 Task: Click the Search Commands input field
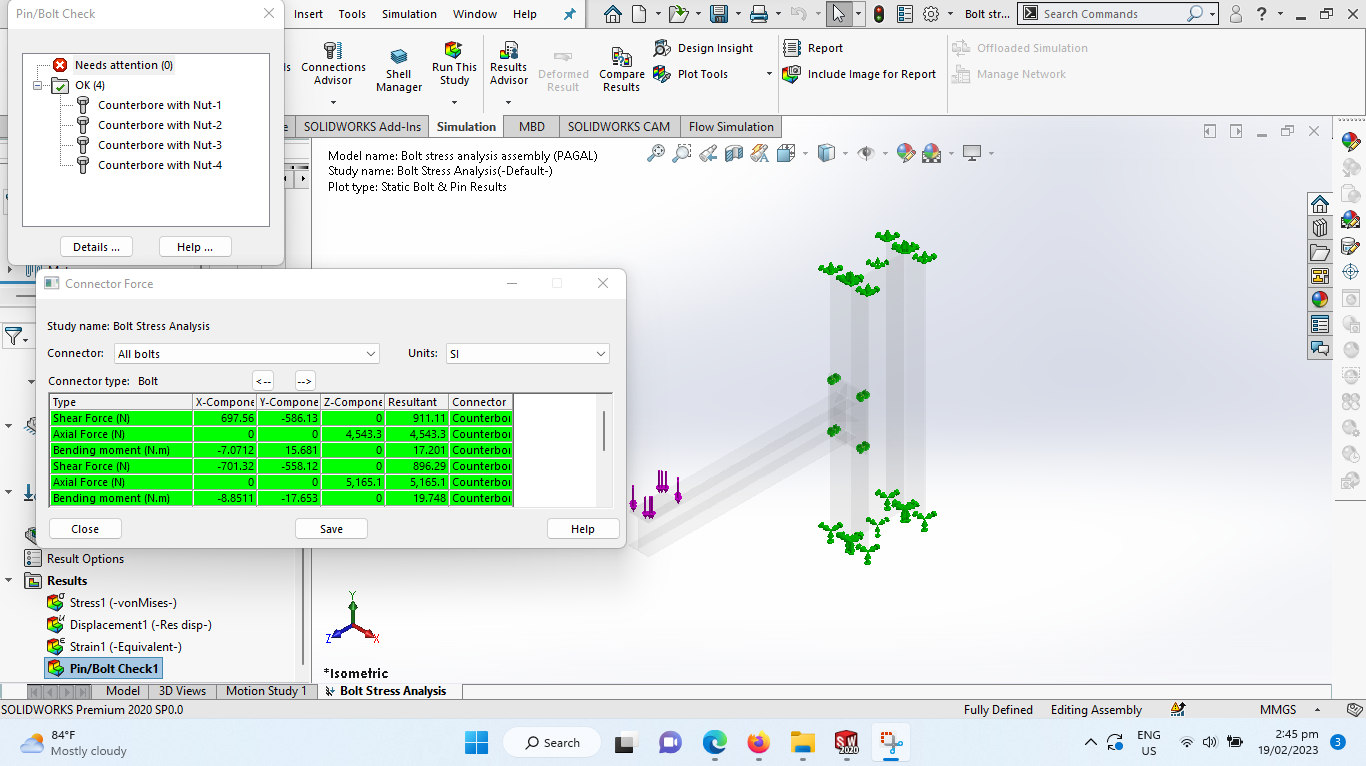[x=1112, y=14]
